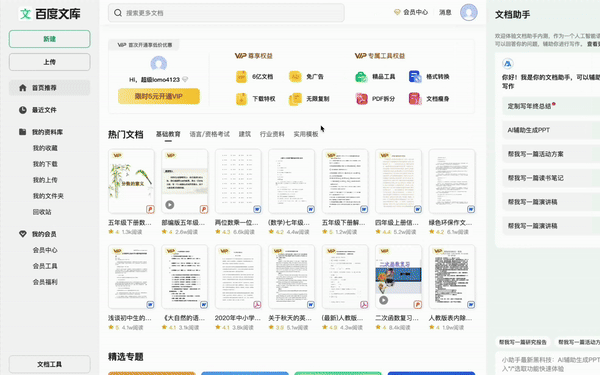Click the 下载特权 benefit icon
The image size is (600, 375).
[x=241, y=99]
